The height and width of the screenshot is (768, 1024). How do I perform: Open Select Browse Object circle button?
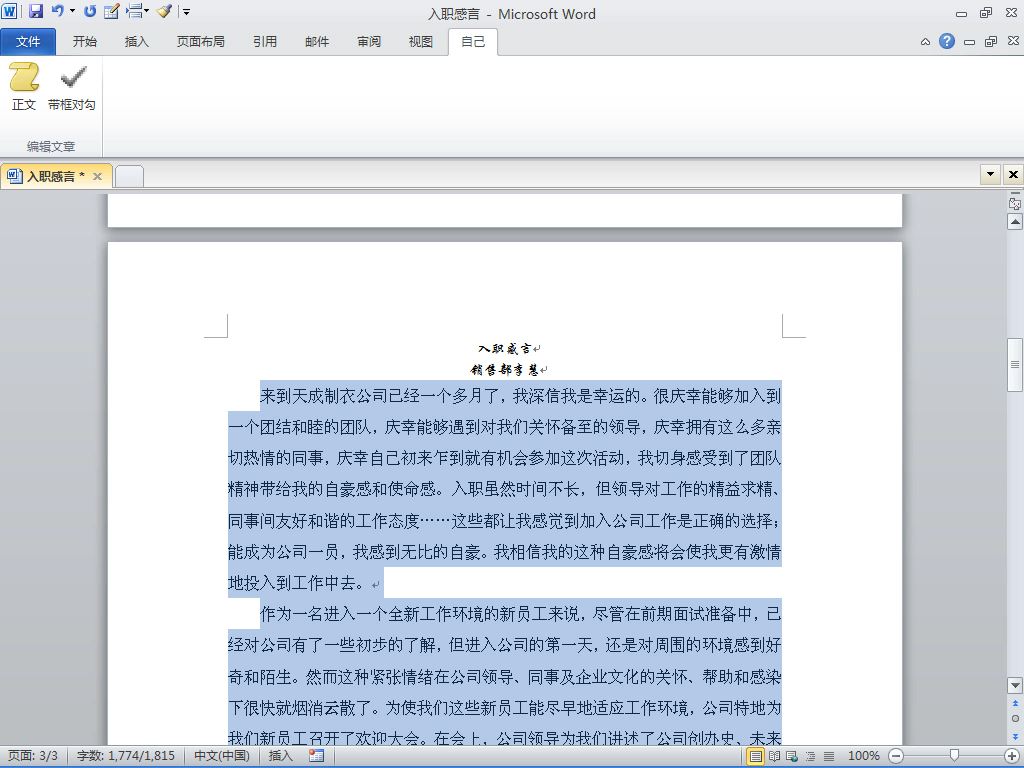click(1015, 718)
